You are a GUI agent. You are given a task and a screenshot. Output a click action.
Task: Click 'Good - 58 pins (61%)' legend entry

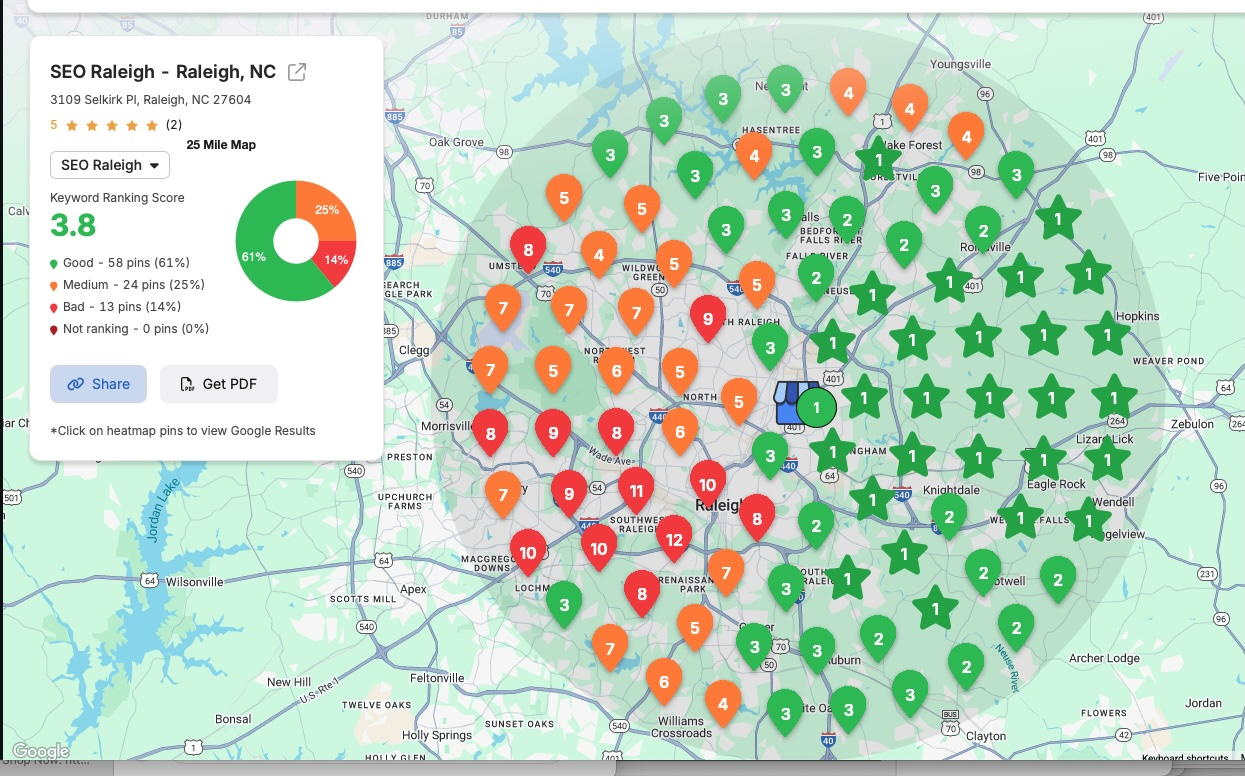120,263
